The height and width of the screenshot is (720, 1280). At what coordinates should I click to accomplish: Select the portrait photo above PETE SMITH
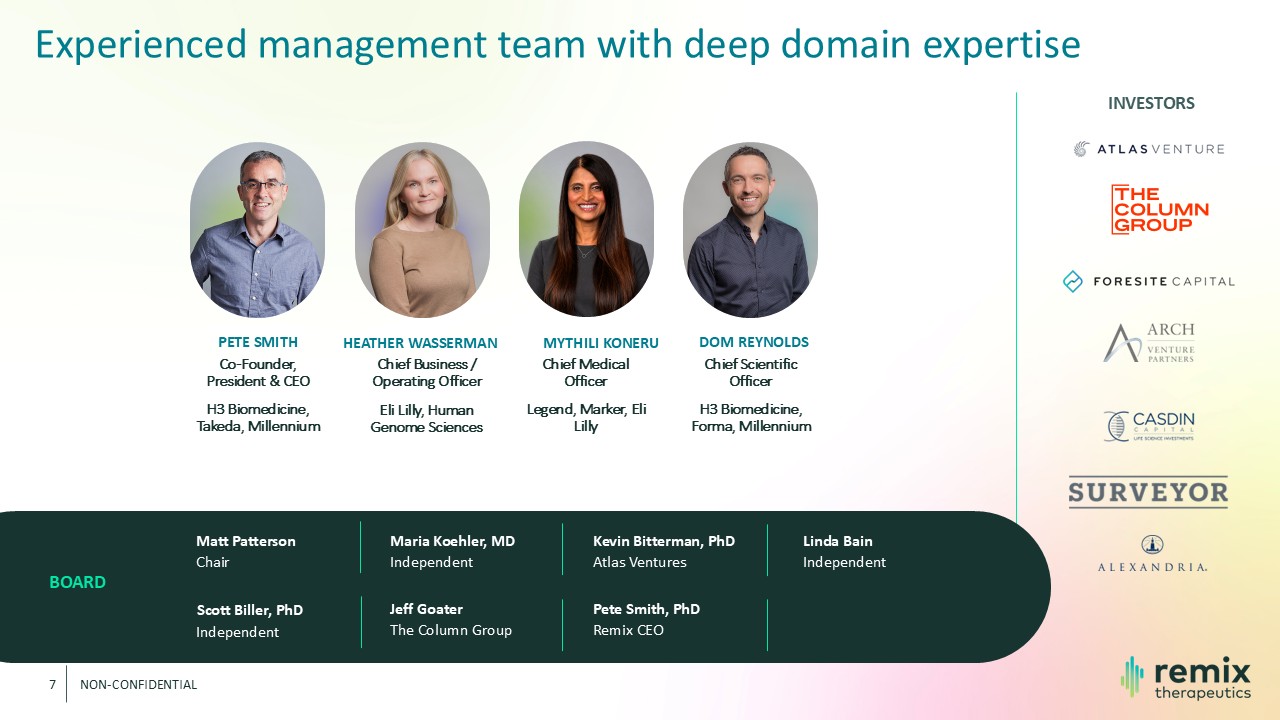(x=257, y=230)
